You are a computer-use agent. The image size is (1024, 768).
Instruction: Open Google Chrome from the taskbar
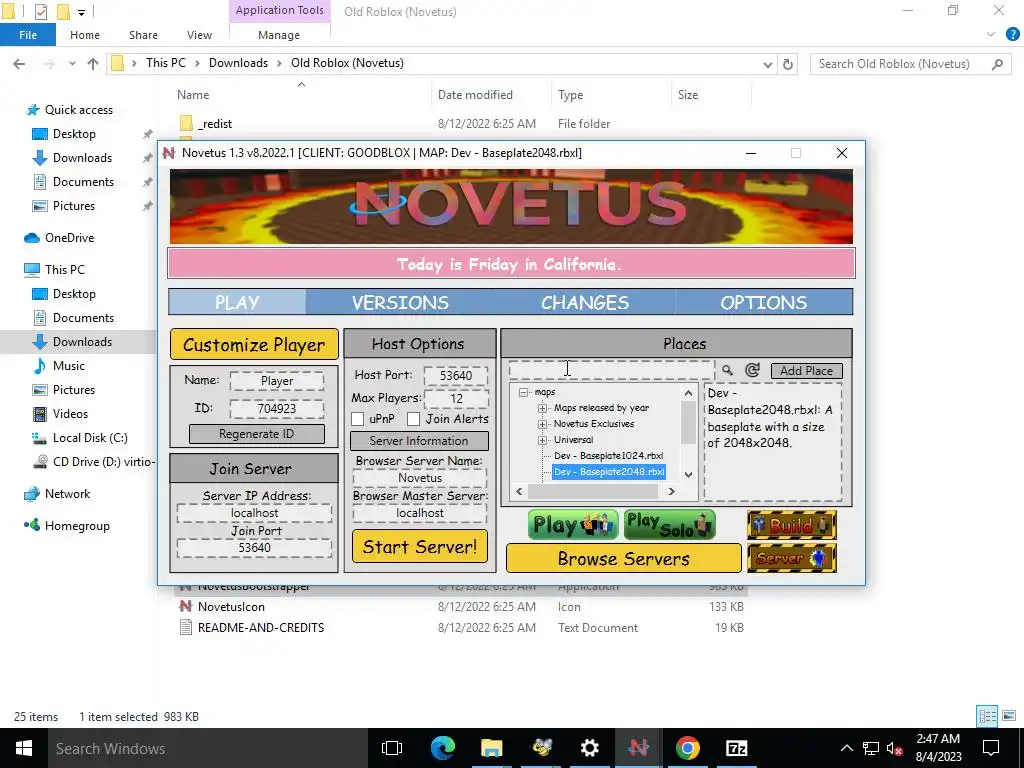click(x=688, y=748)
